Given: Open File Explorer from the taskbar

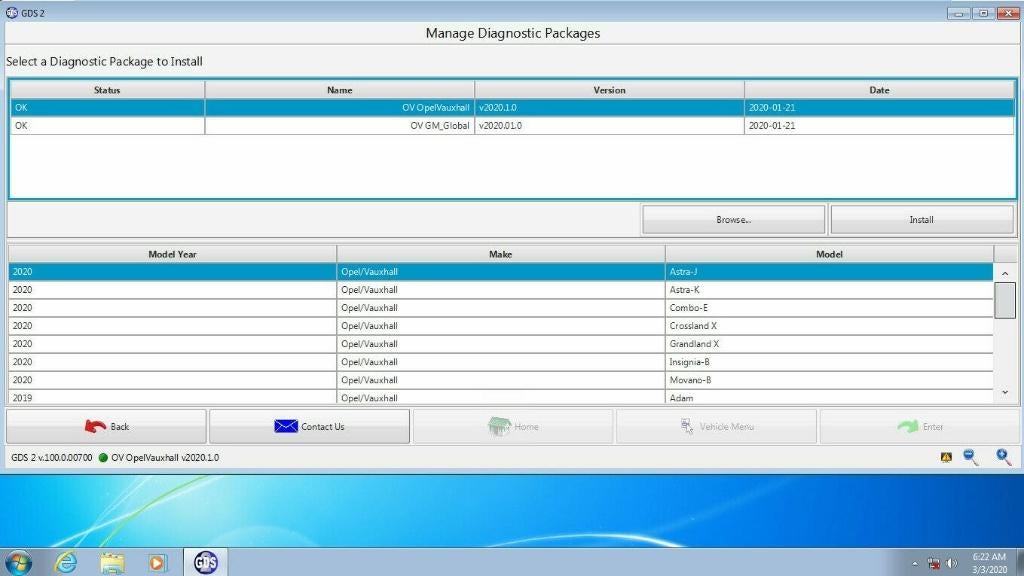Looking at the screenshot, I should [x=112, y=562].
